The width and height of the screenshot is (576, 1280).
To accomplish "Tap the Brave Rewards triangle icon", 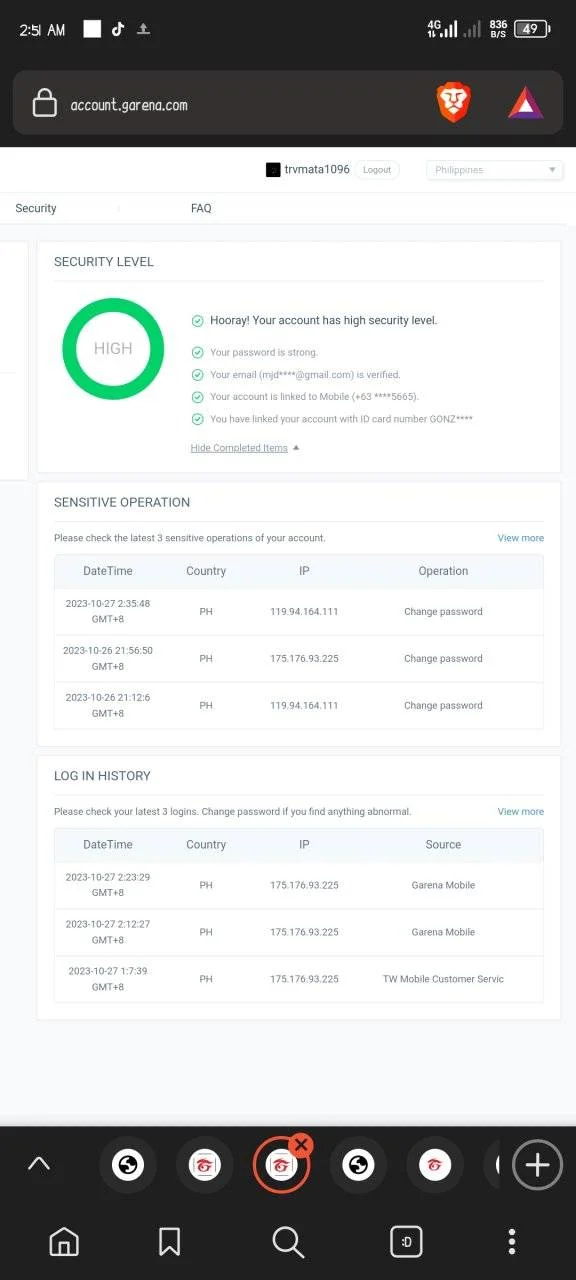I will (525, 103).
